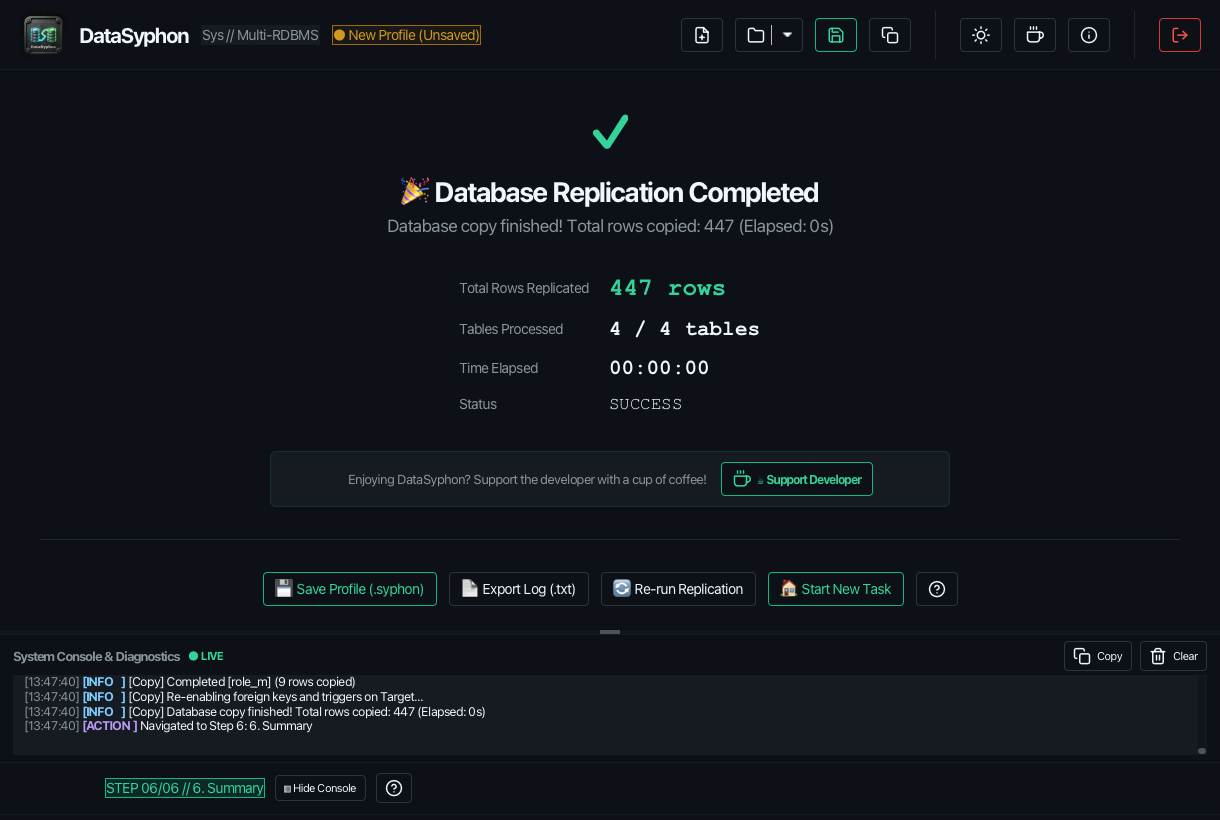The height and width of the screenshot is (820, 1220).
Task: Click the coffee cup icon in the top toolbar
Action: click(1035, 35)
